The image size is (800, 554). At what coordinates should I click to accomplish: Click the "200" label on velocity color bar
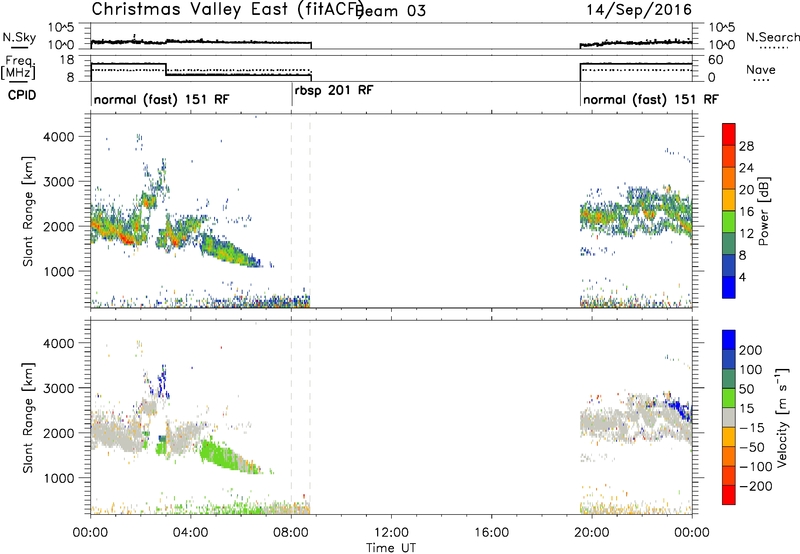[751, 350]
